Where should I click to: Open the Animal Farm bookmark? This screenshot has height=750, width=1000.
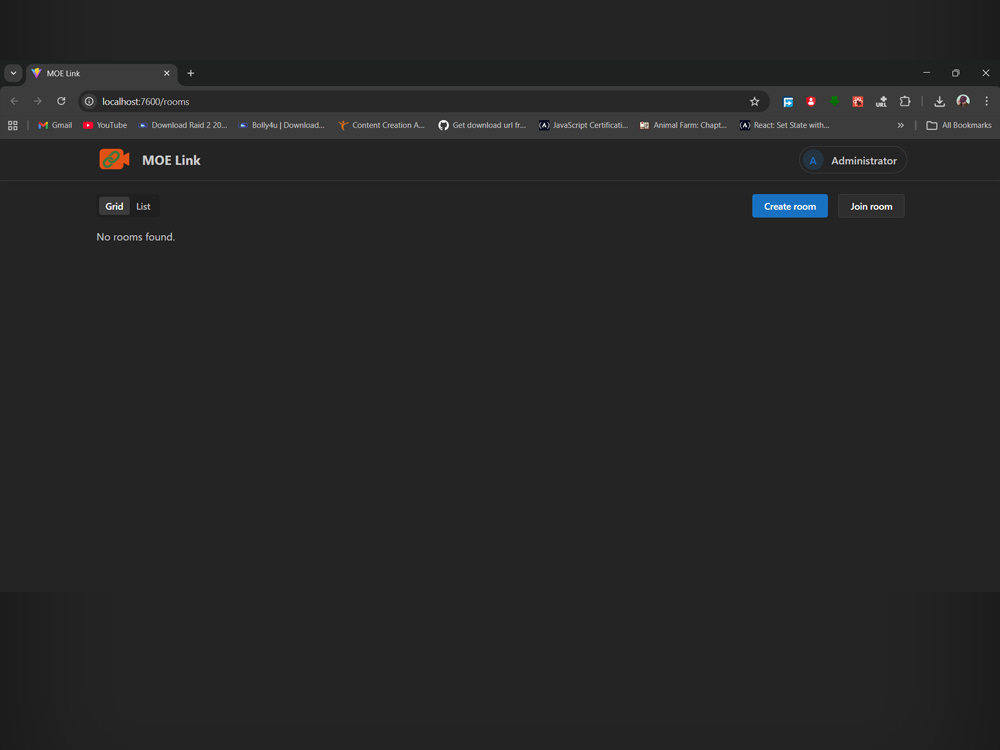(683, 126)
